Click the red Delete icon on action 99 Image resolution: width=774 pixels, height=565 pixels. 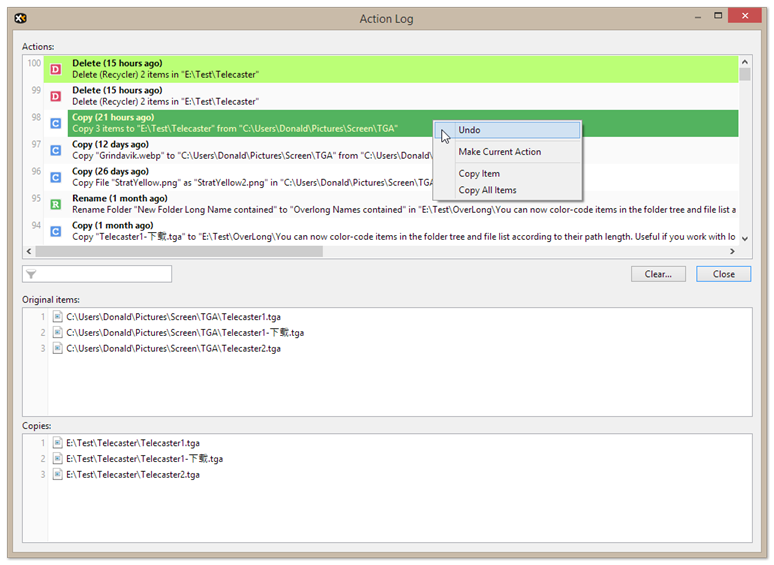coord(55,96)
